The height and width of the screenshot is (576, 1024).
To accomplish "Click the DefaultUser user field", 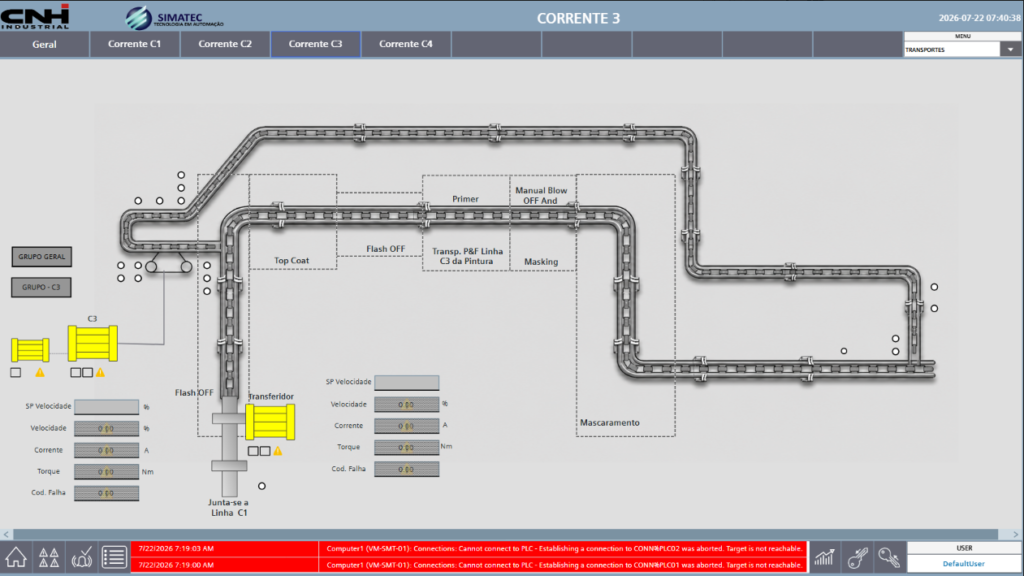I will (x=964, y=564).
